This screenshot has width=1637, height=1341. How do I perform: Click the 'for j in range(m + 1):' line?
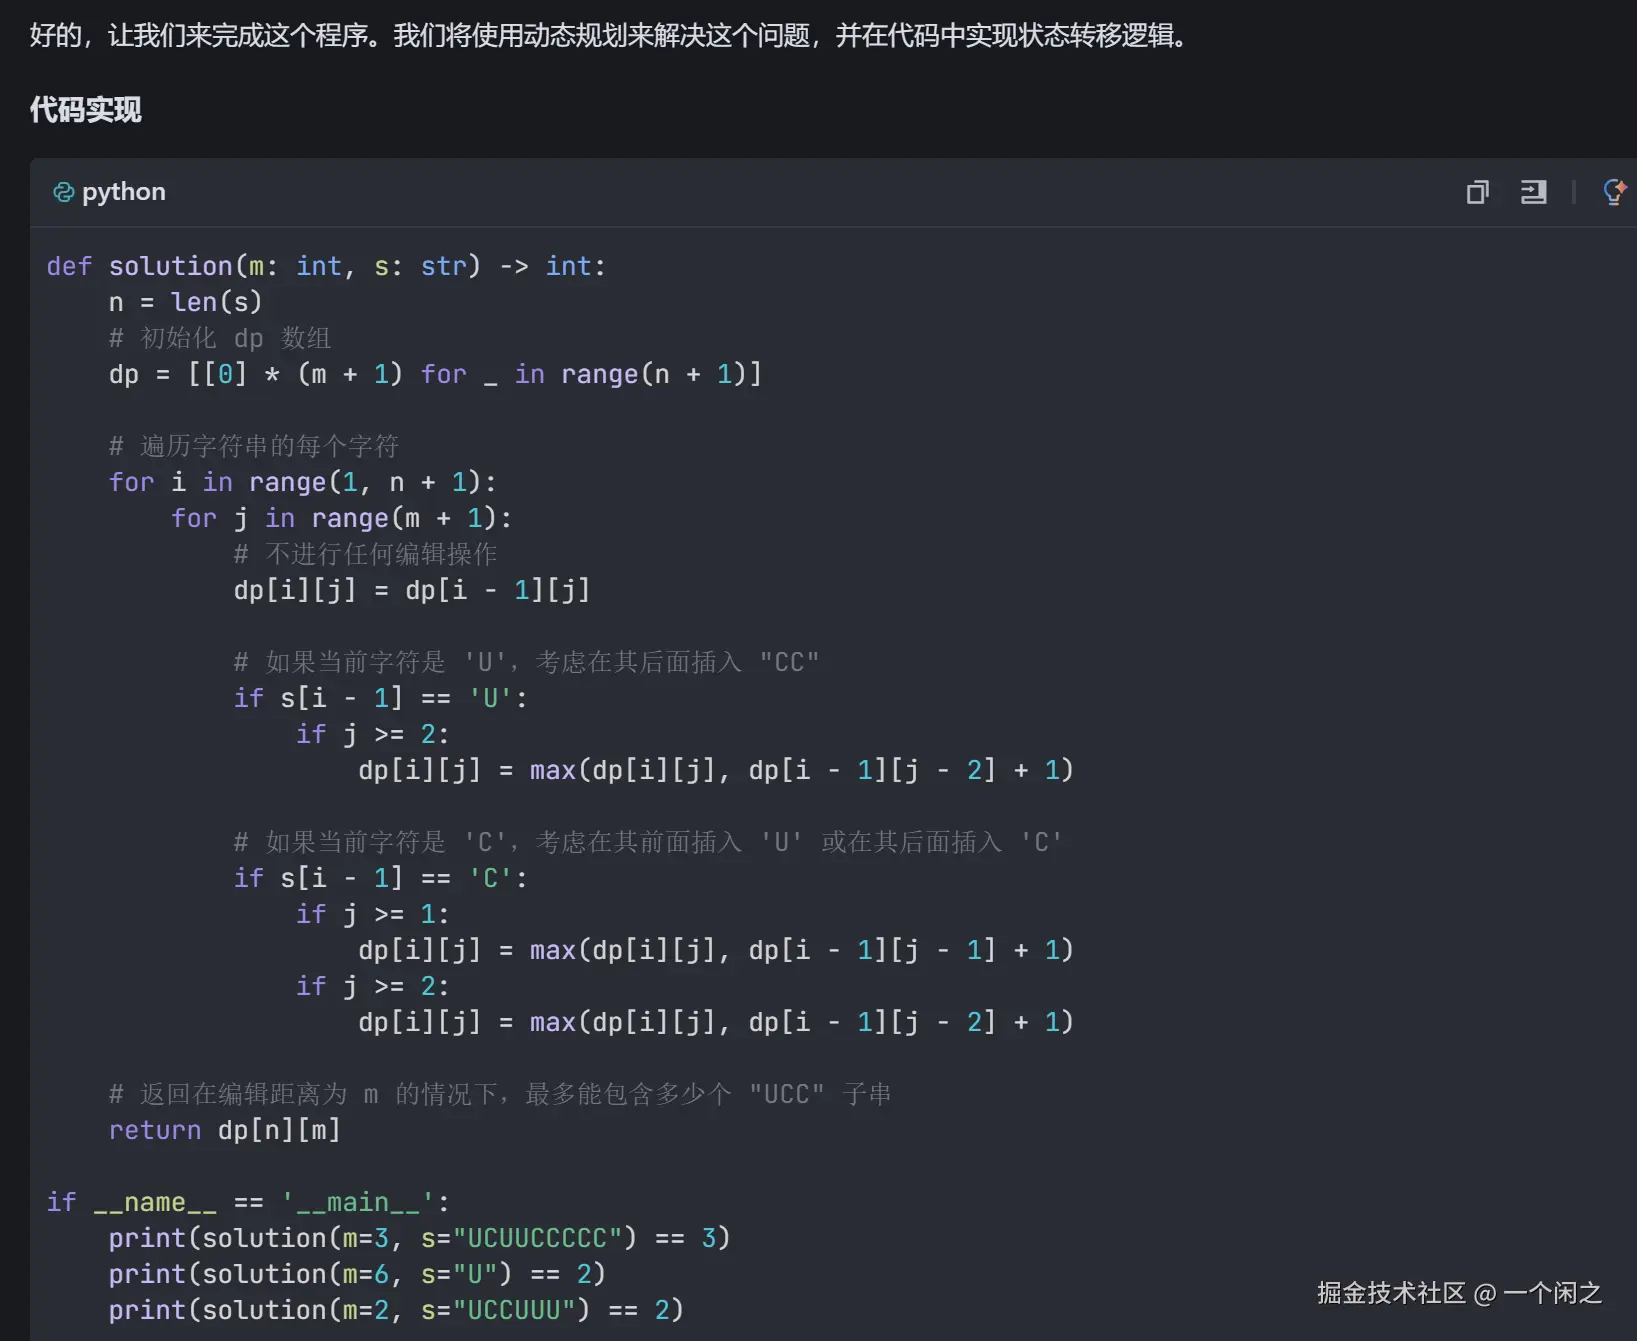click(x=341, y=518)
